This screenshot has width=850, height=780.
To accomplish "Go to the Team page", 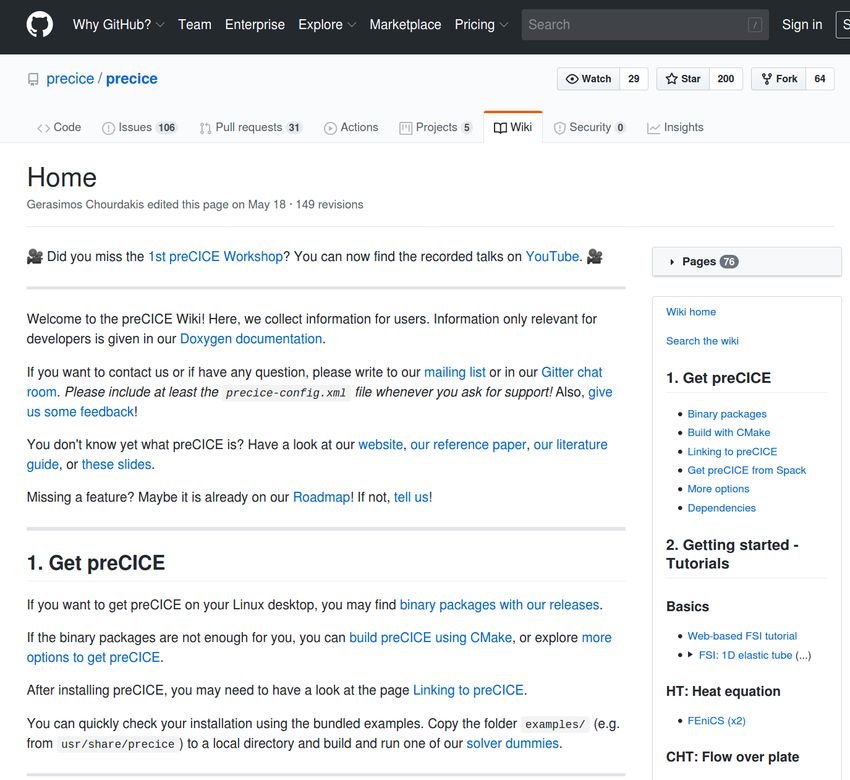I will [x=195, y=24].
